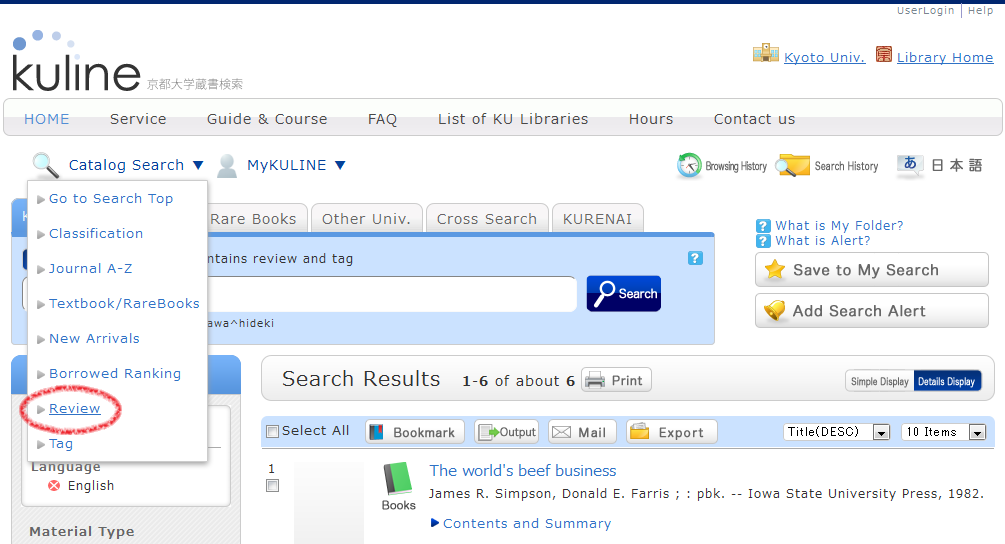This screenshot has height=544, width=1005.
Task: Tick checkbox for result 1
Action: pyautogui.click(x=272, y=486)
